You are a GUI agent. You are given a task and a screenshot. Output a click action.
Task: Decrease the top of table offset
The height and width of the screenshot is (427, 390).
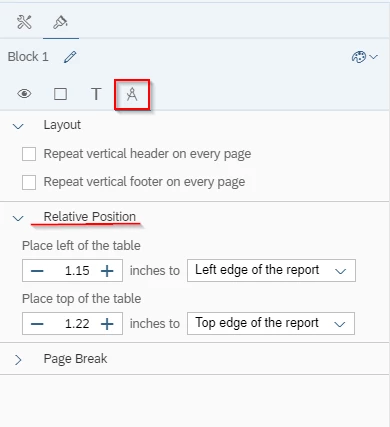point(37,324)
